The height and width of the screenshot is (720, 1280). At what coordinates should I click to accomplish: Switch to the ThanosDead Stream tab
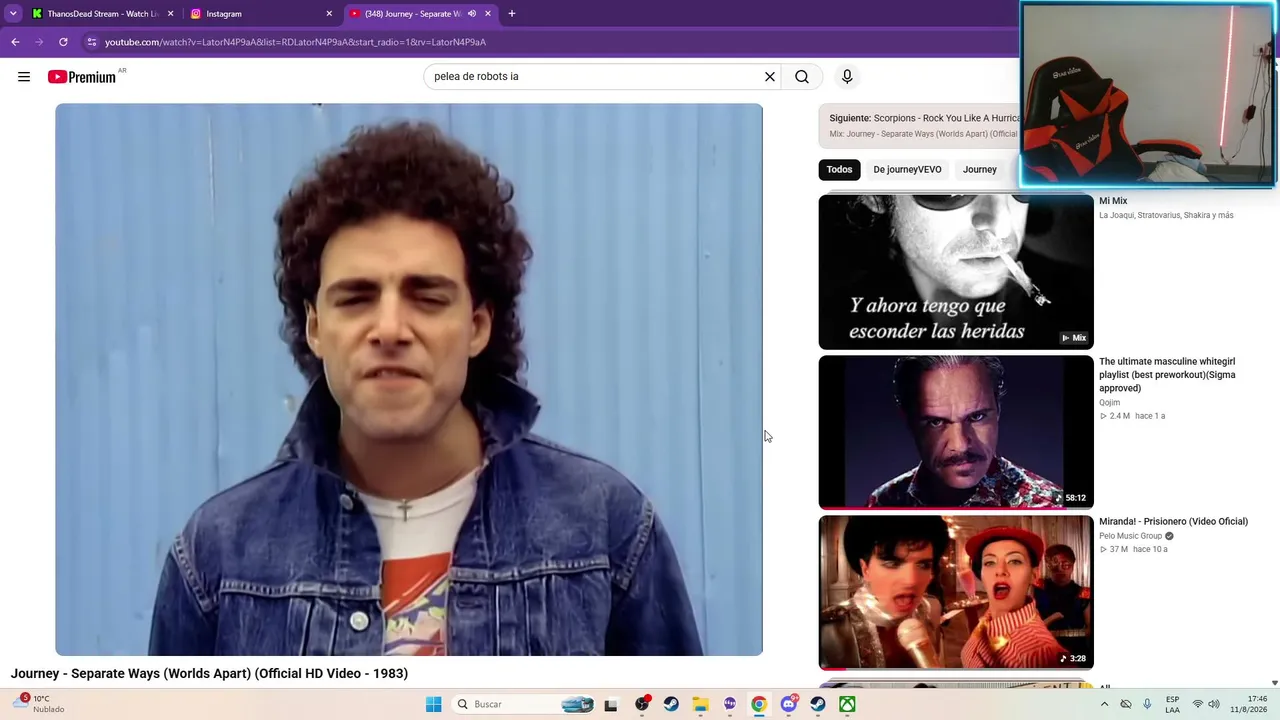[103, 14]
